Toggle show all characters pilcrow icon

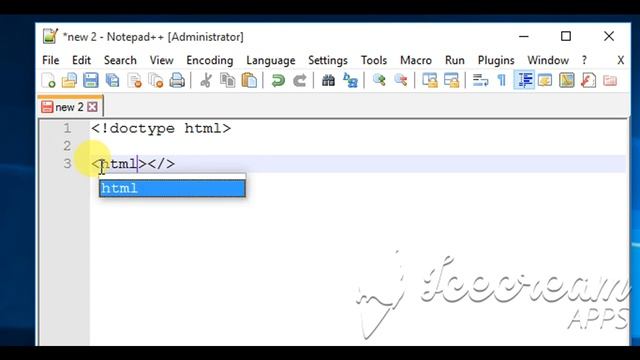502,80
